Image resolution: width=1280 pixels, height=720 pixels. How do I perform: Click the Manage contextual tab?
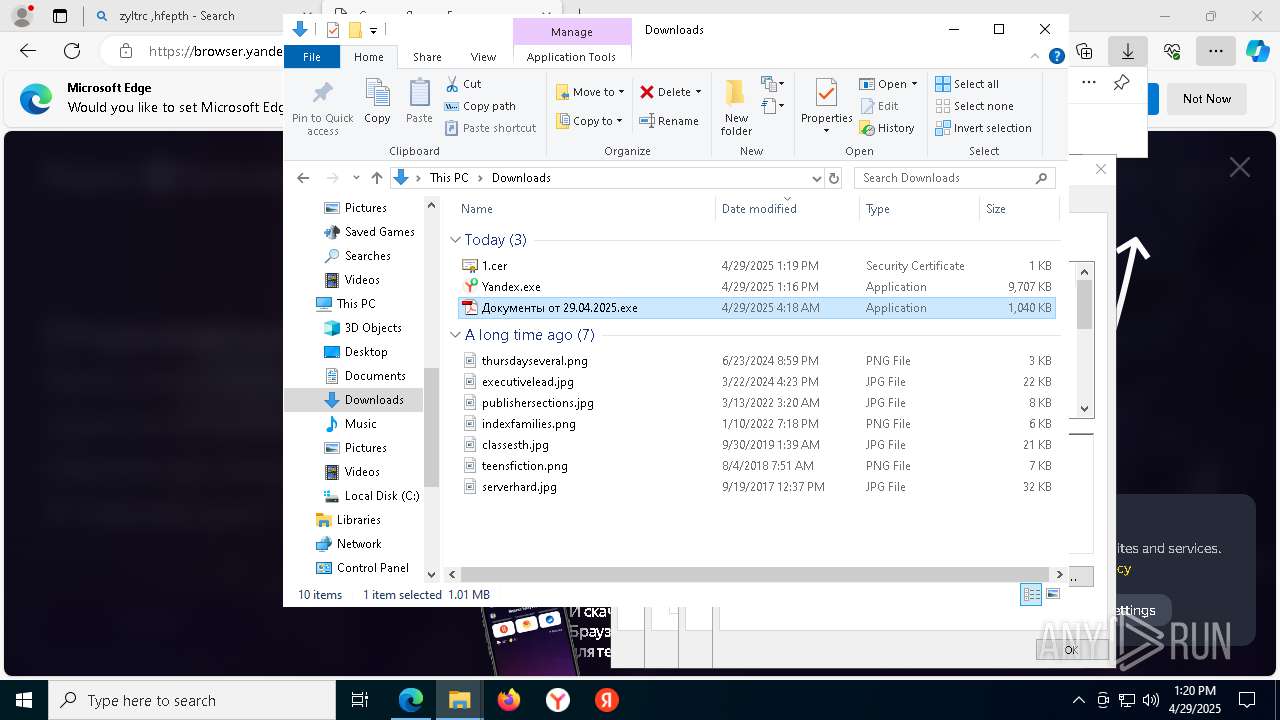(x=572, y=32)
